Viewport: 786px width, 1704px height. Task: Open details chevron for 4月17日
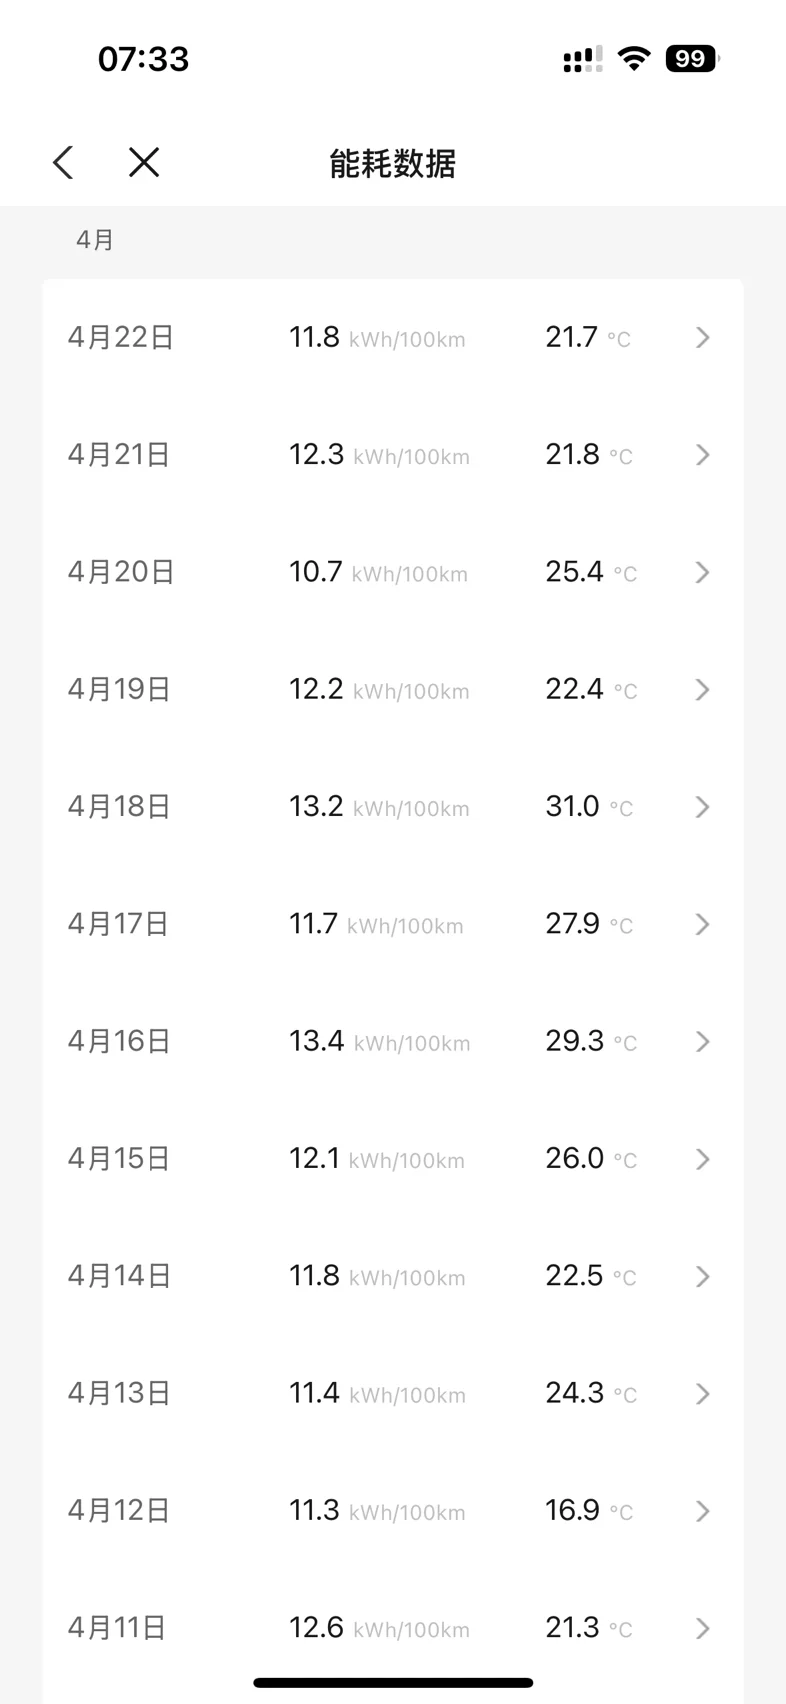point(702,924)
